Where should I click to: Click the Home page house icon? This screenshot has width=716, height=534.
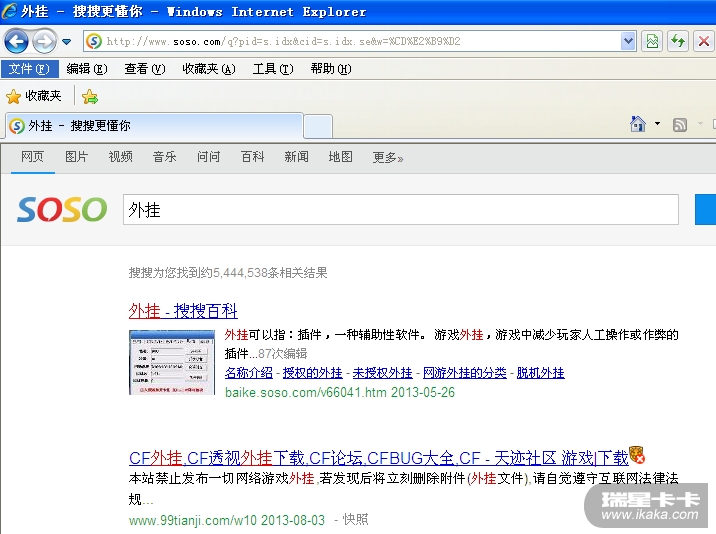[x=637, y=124]
